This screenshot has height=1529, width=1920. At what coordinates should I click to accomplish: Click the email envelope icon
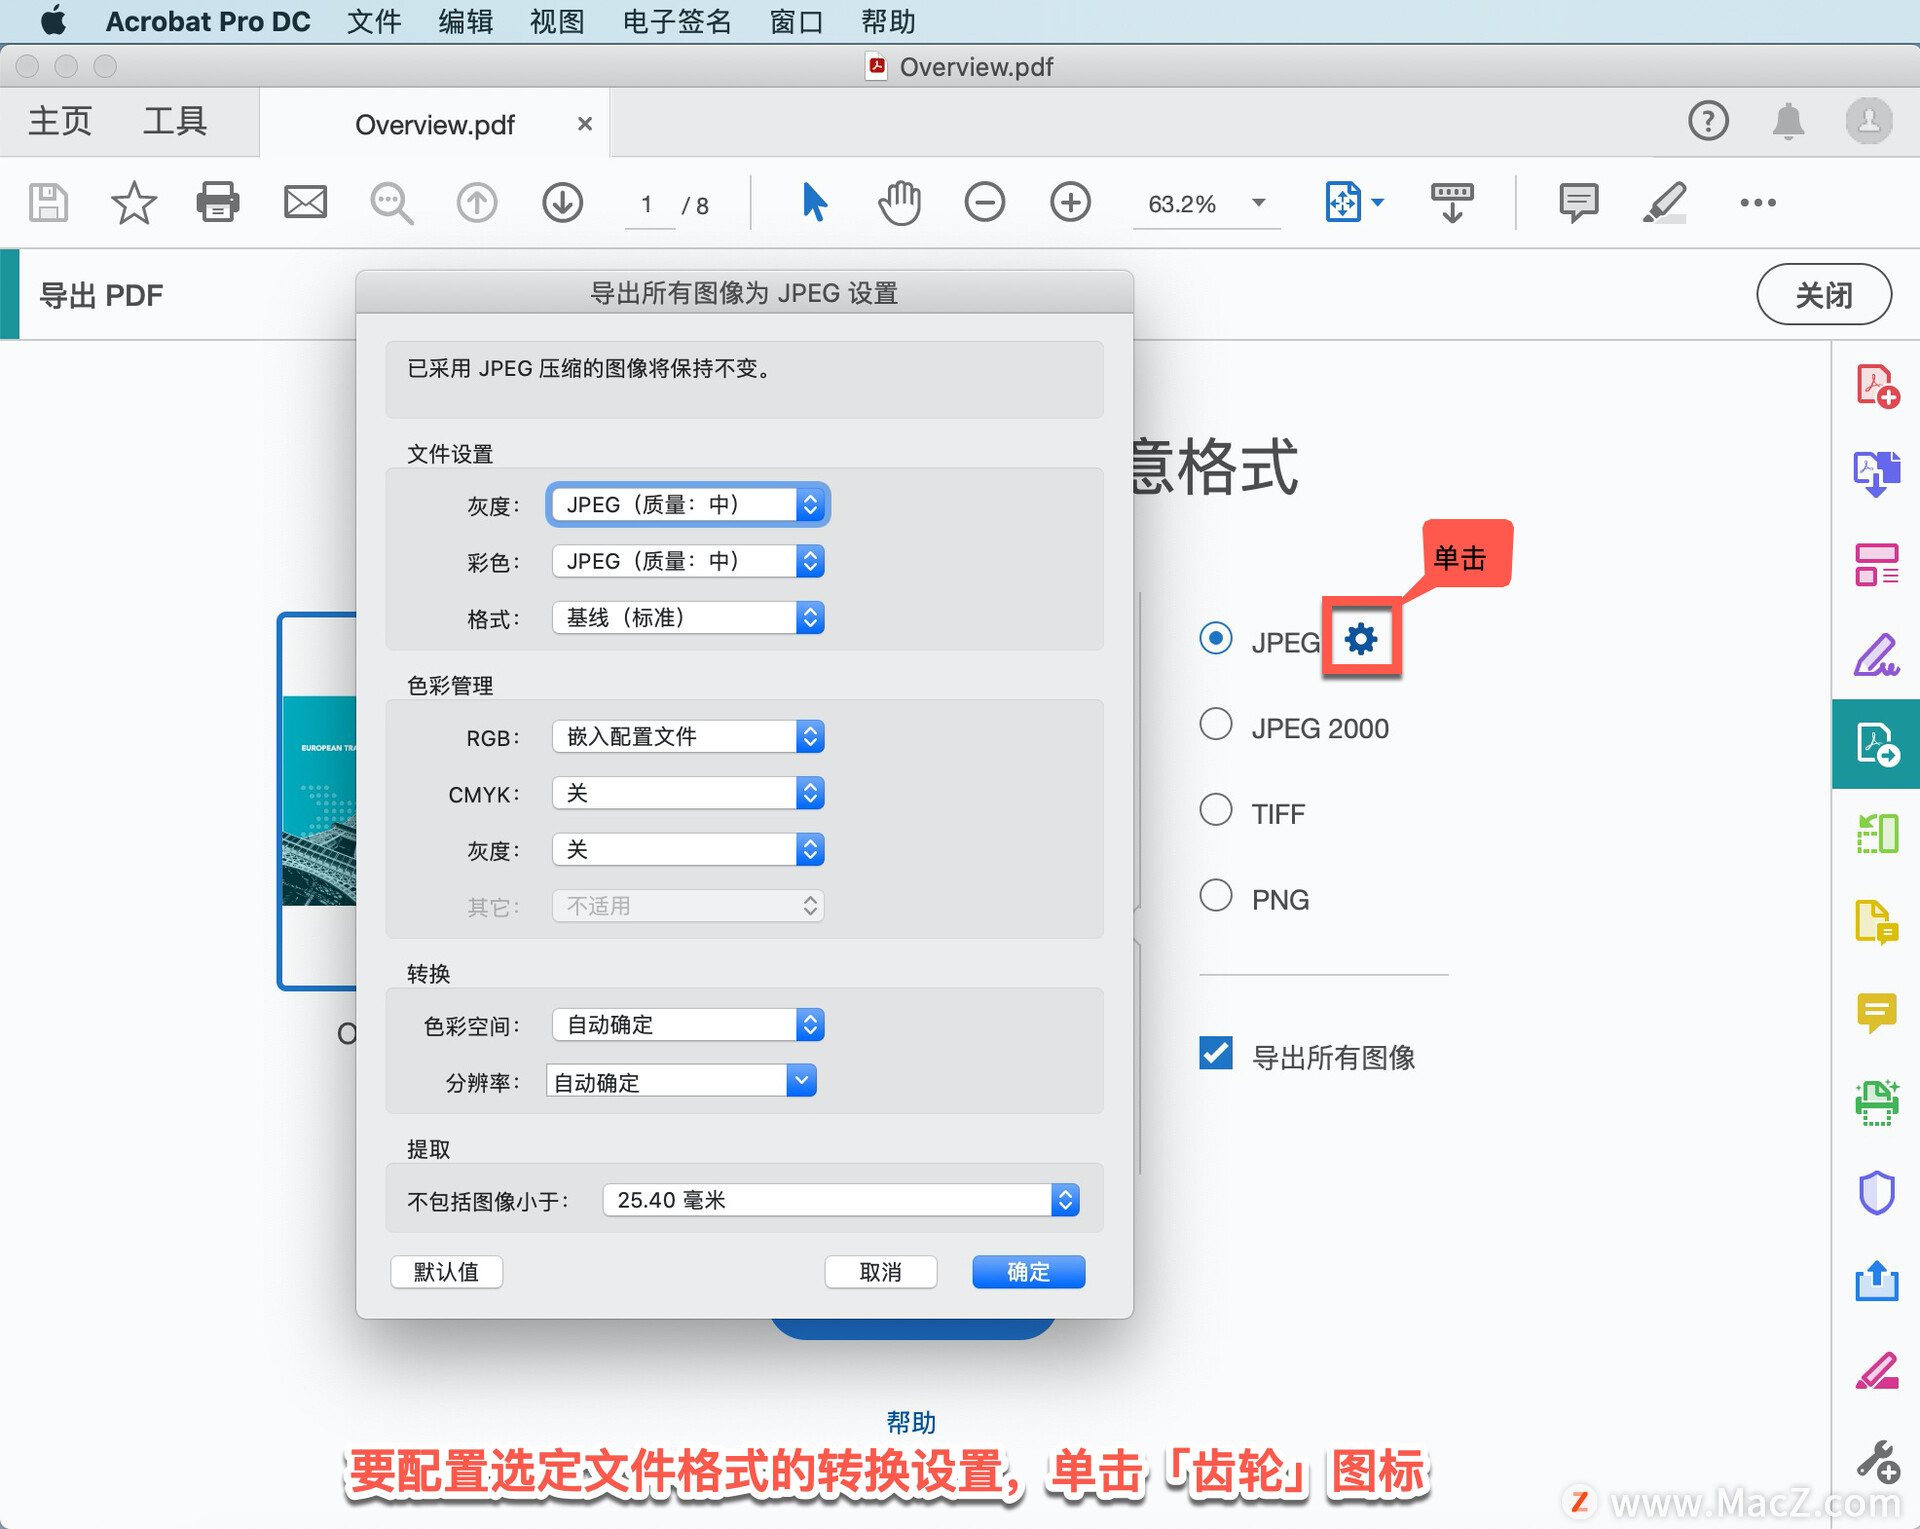pyautogui.click(x=305, y=203)
